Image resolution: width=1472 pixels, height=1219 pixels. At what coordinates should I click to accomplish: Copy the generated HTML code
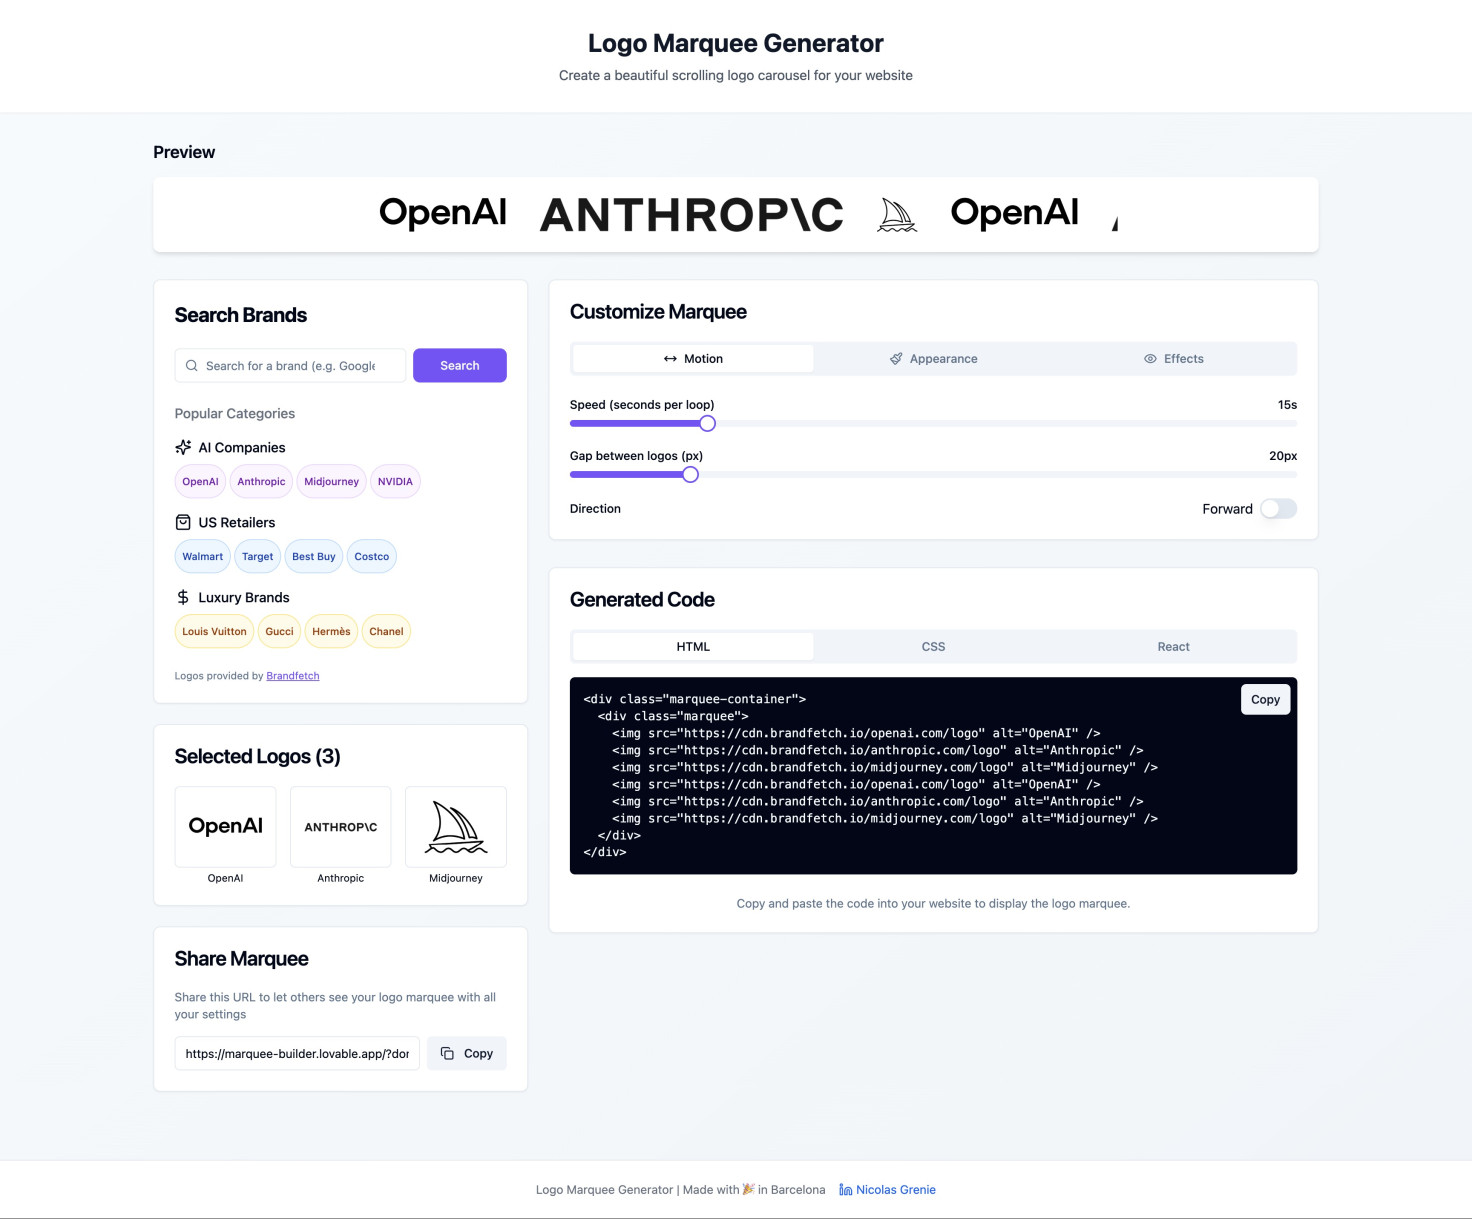tap(1264, 700)
